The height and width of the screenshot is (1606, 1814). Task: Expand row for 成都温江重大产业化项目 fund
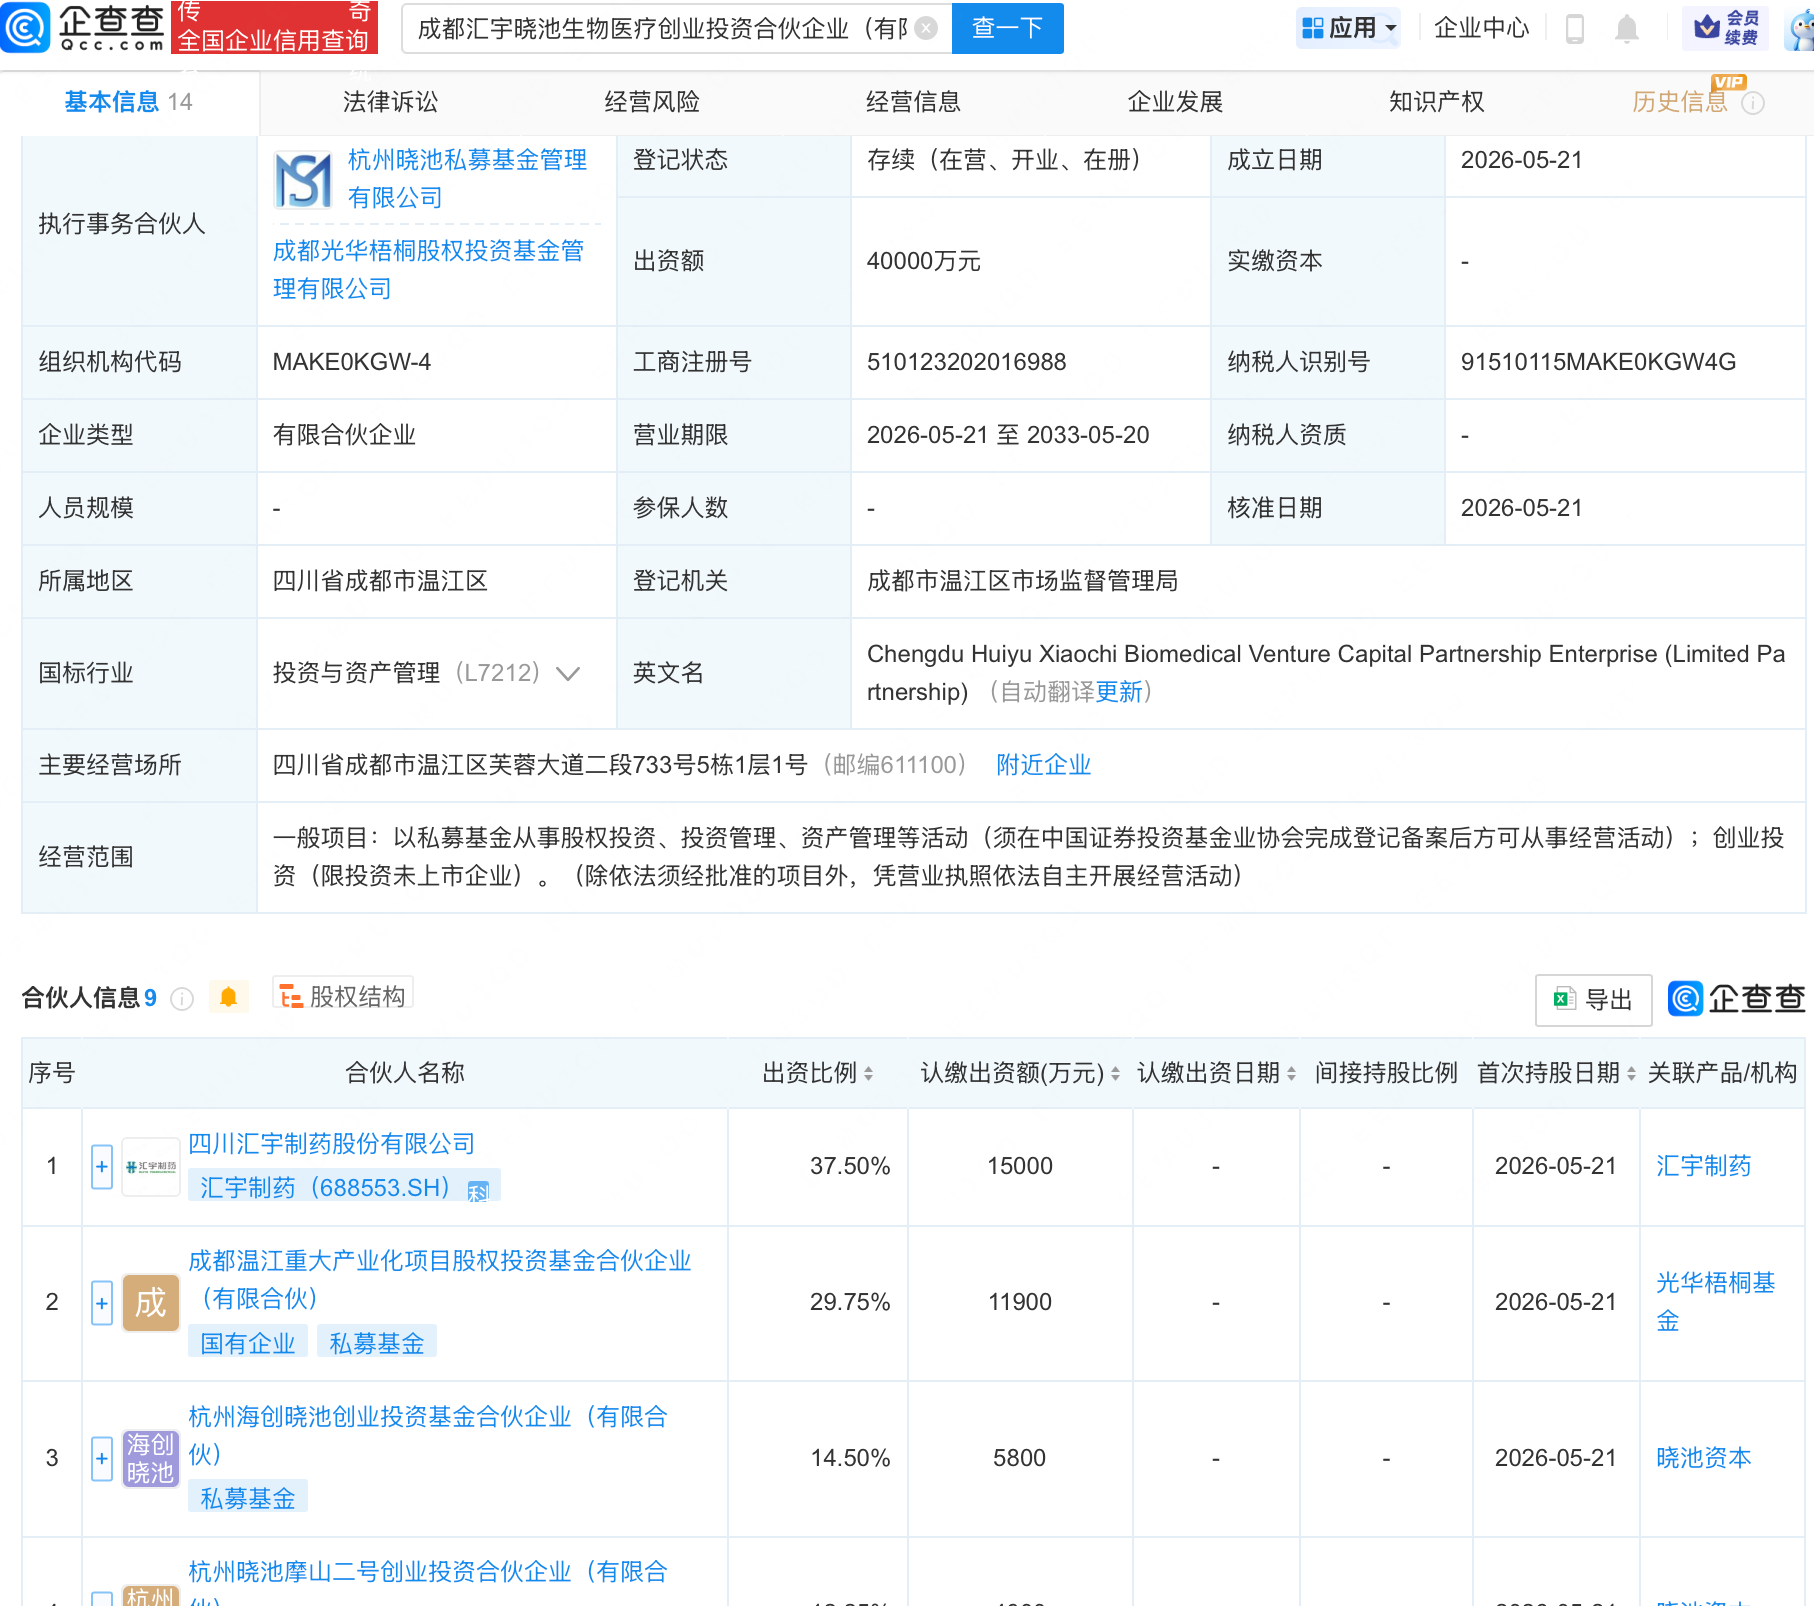click(102, 1303)
